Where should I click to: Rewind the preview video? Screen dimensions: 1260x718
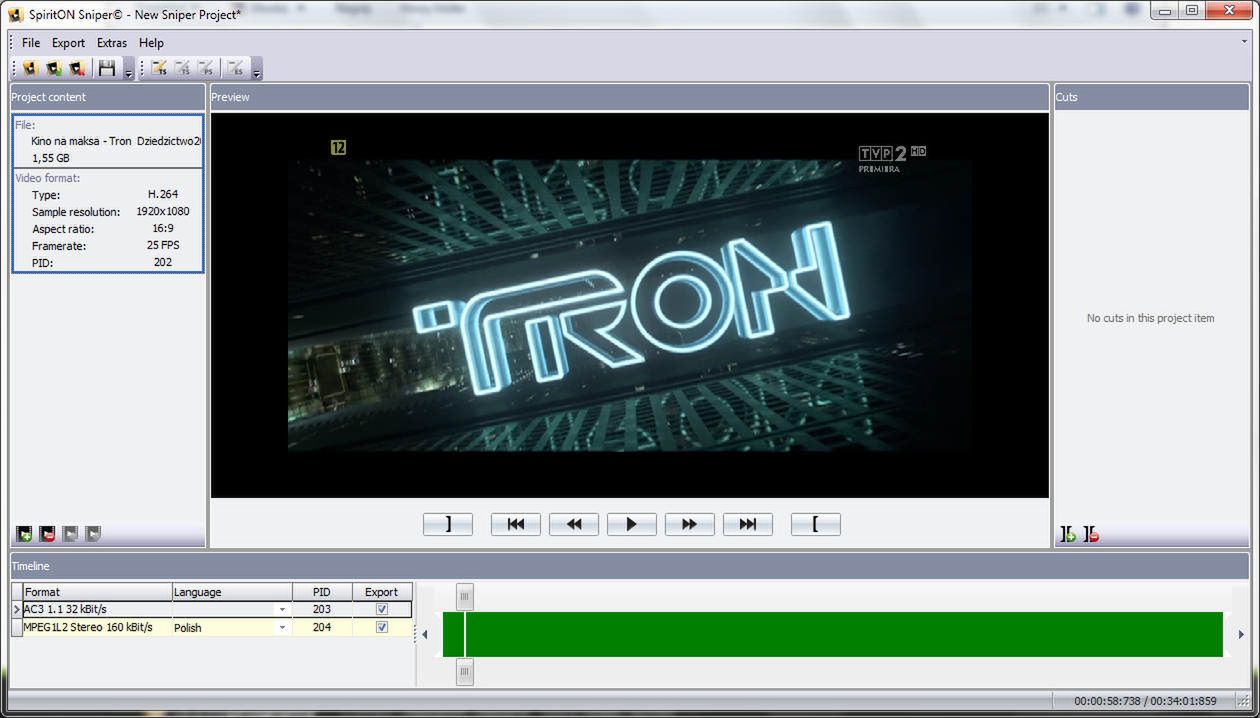pos(574,524)
